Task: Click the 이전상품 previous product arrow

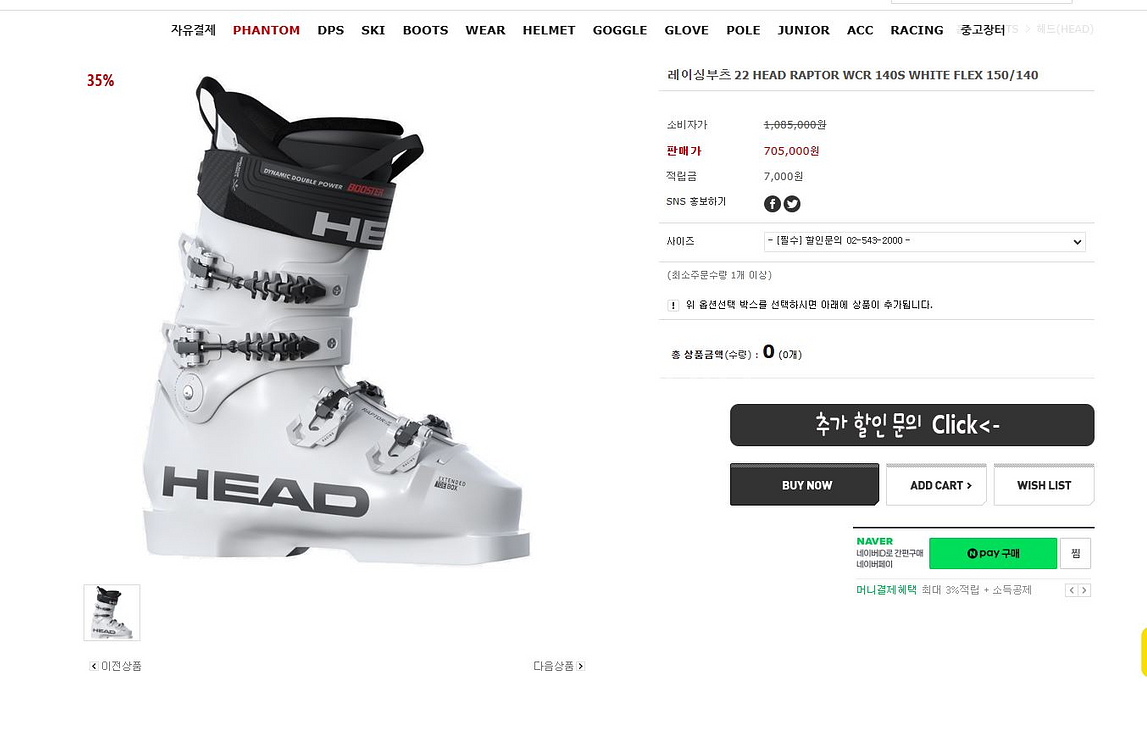Action: [94, 667]
